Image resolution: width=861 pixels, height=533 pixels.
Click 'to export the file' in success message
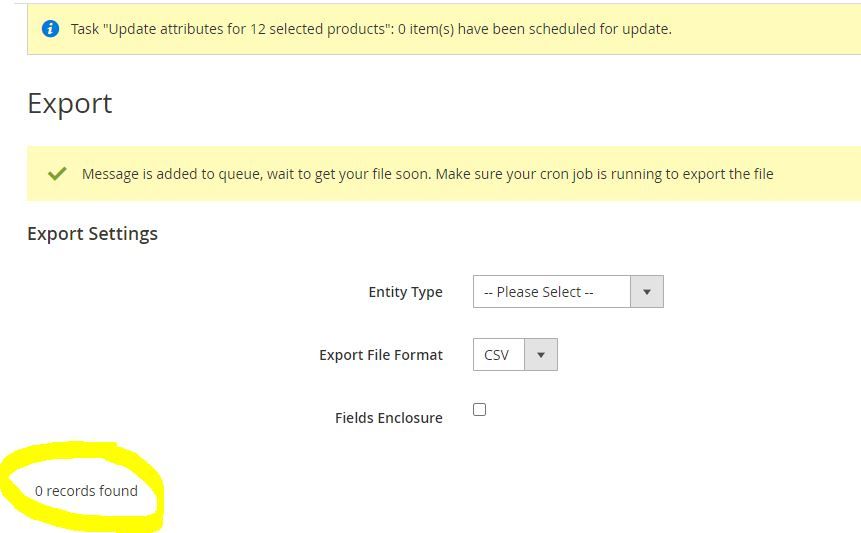(728, 174)
